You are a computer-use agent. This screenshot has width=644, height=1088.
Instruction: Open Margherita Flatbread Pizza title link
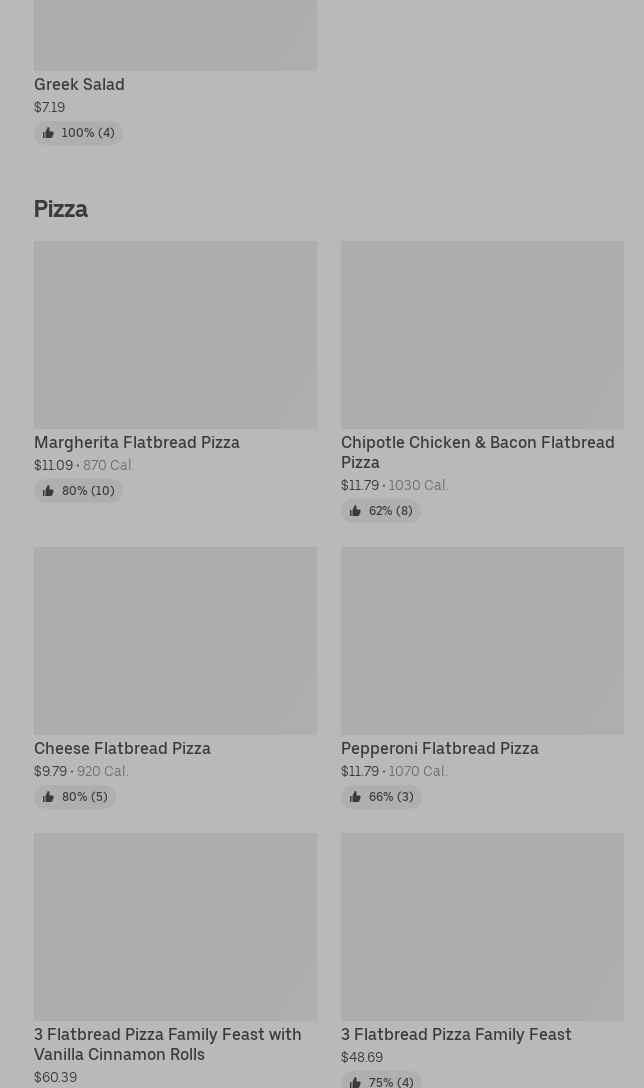pos(137,442)
